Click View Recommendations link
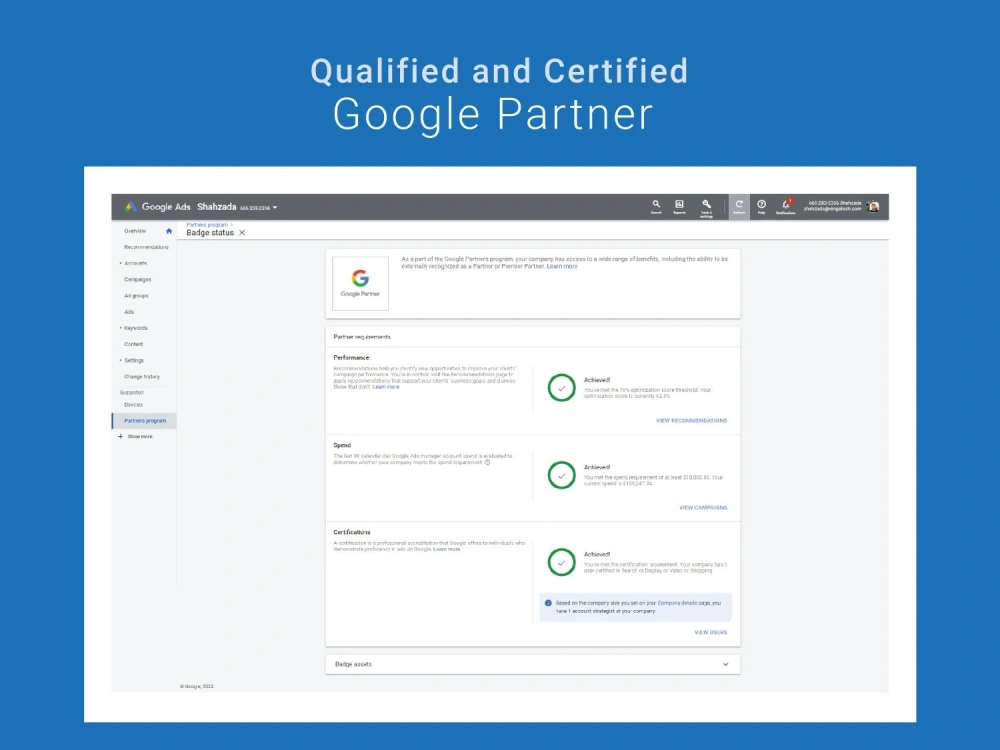Viewport: 1000px width, 750px height. [x=691, y=421]
